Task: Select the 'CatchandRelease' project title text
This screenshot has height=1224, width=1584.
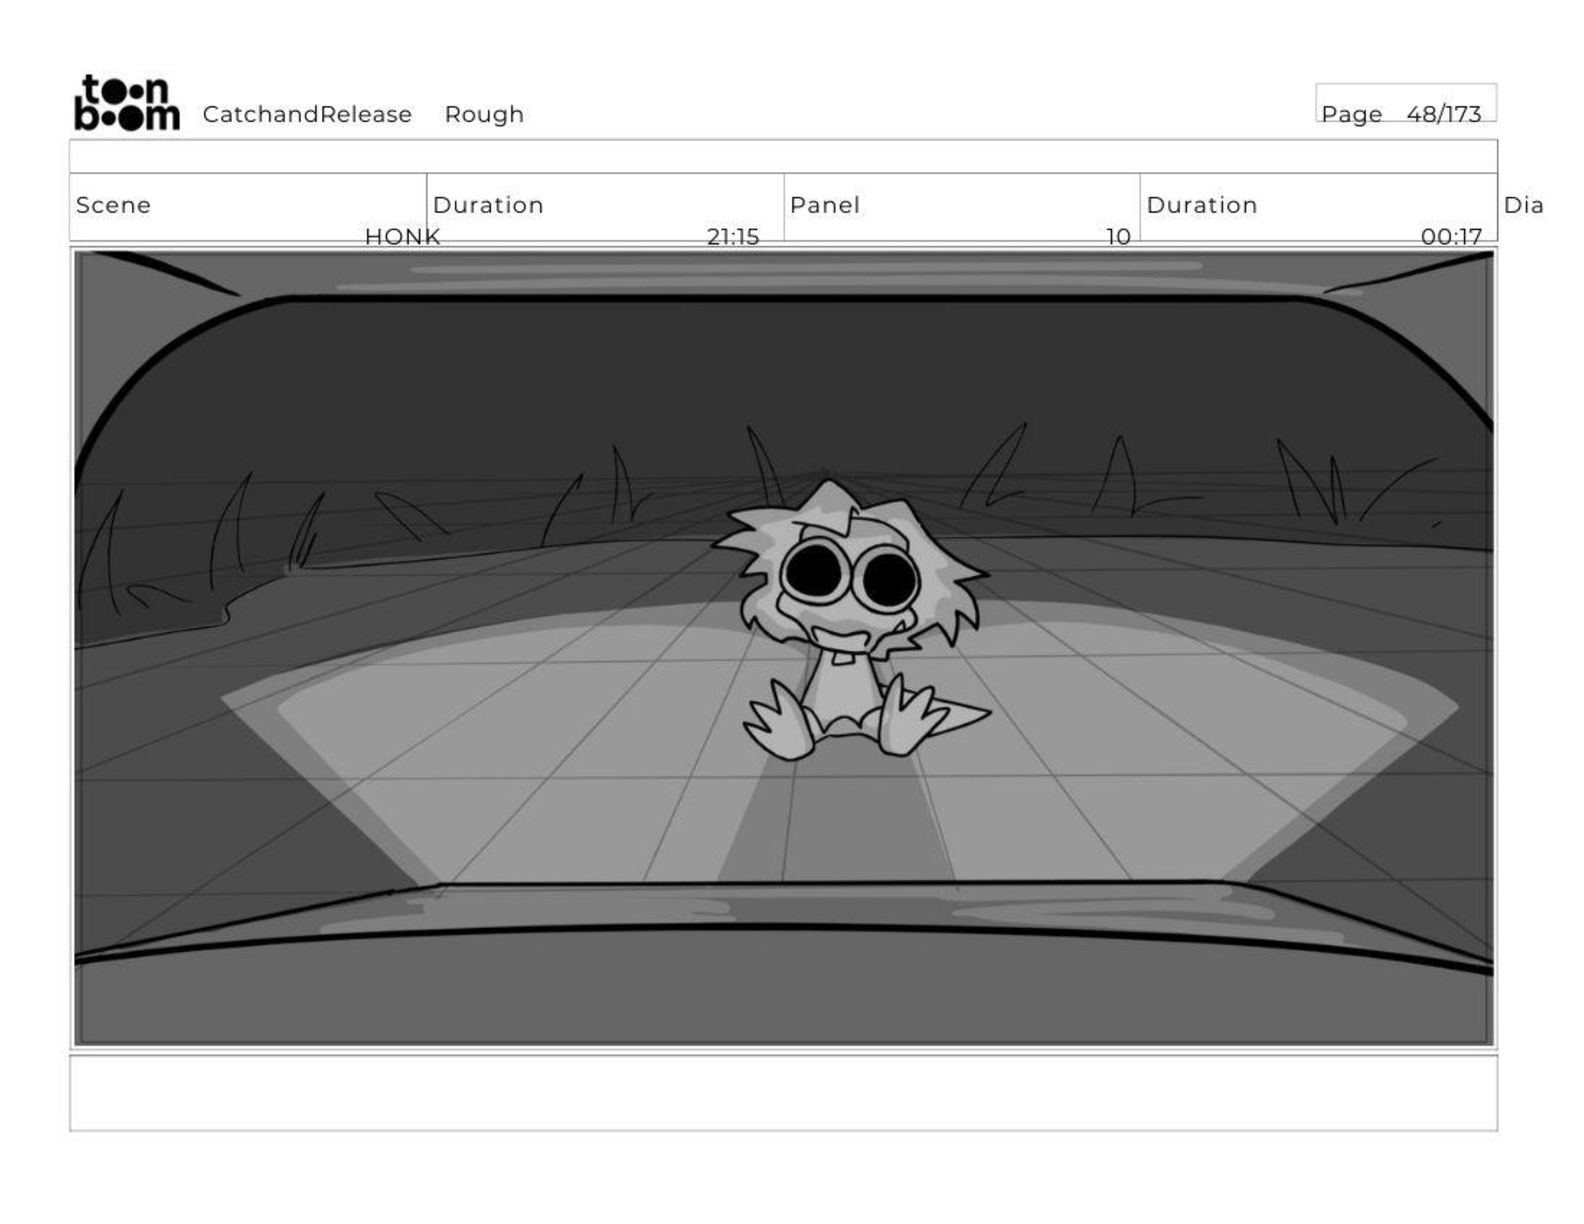Action: tap(307, 114)
